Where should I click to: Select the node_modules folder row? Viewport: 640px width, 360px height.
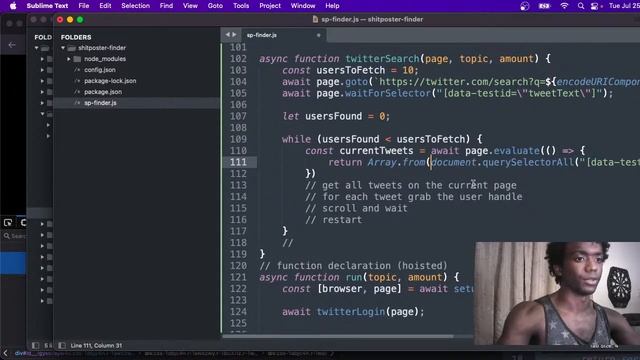tap(137, 59)
